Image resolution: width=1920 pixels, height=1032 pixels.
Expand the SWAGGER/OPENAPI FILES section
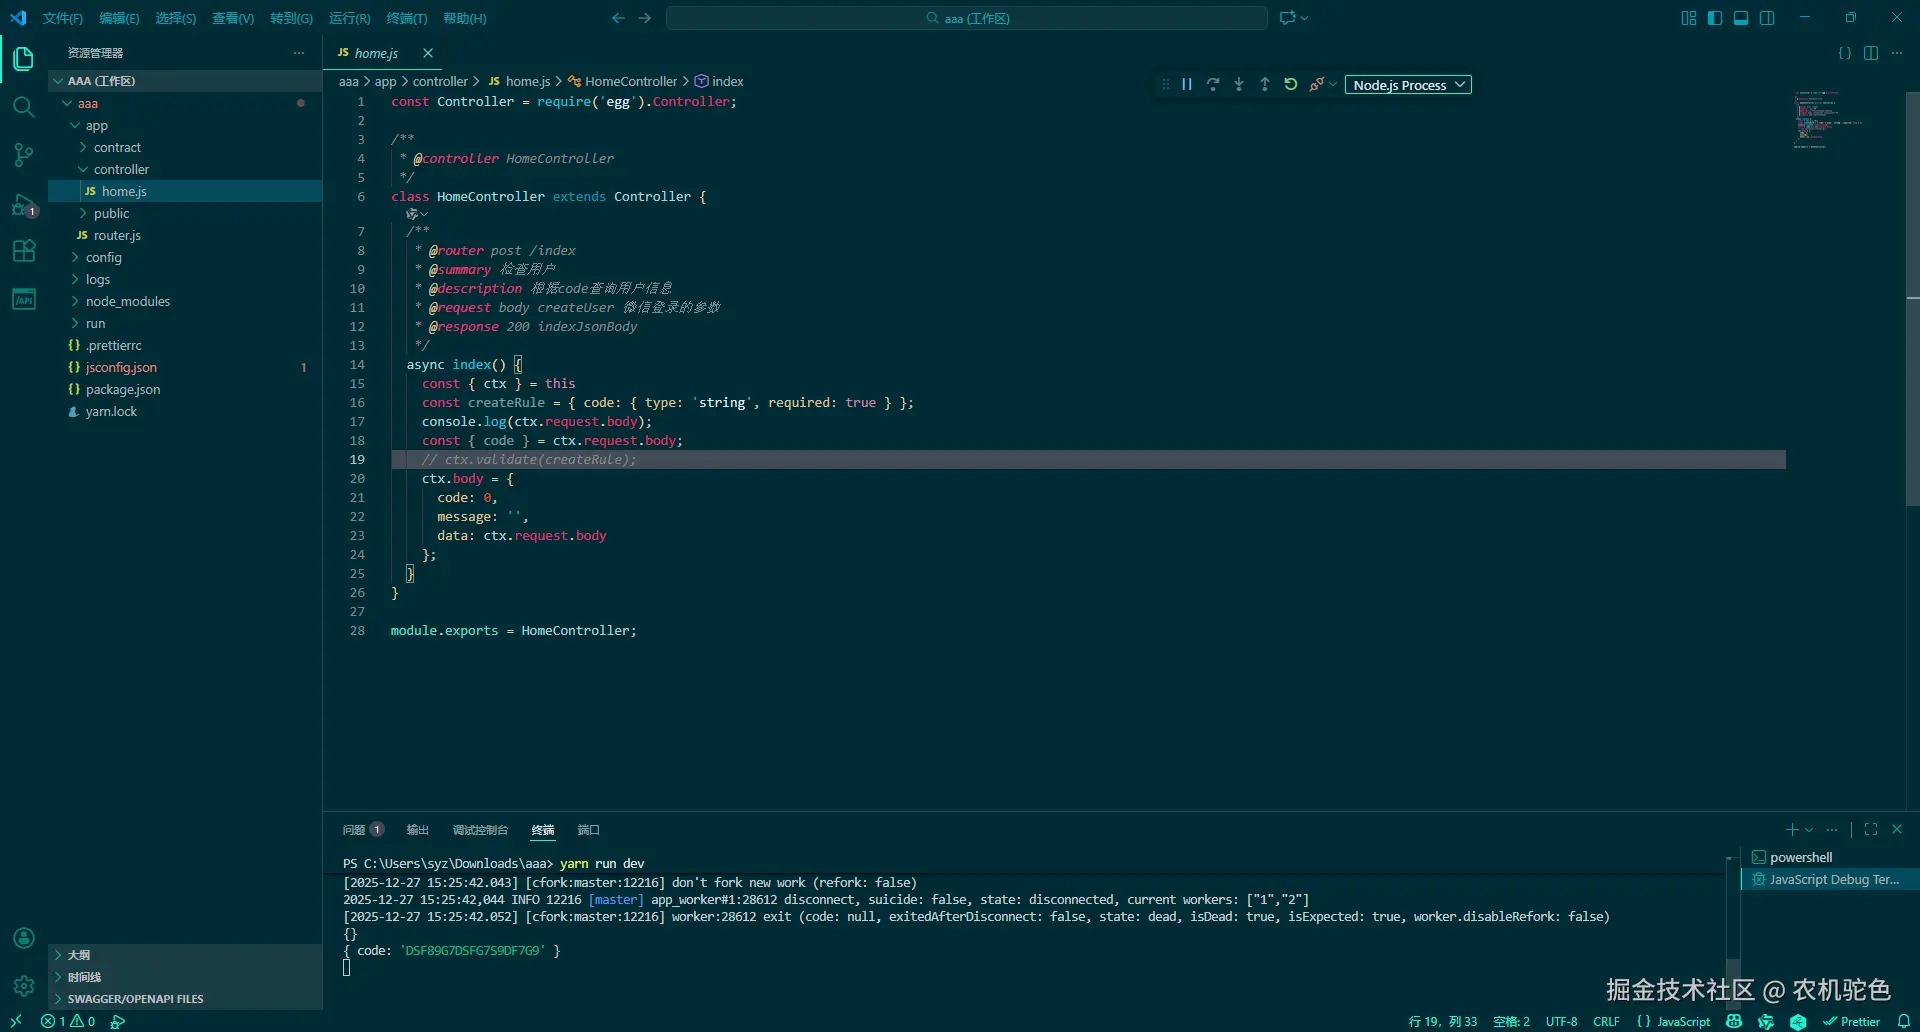[x=135, y=999]
